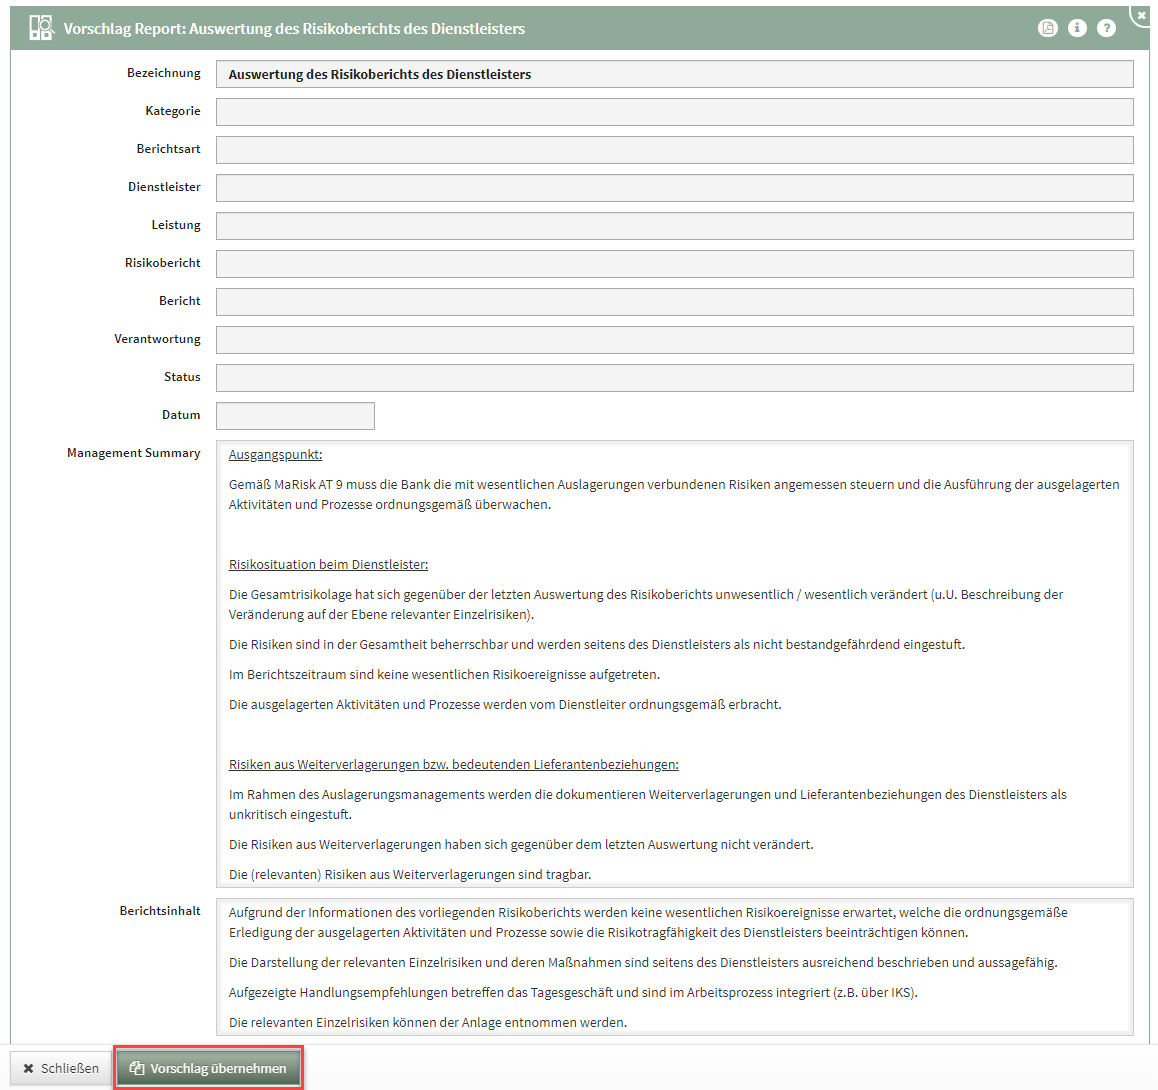
Task: Focus the Datum date field
Action: click(x=295, y=416)
